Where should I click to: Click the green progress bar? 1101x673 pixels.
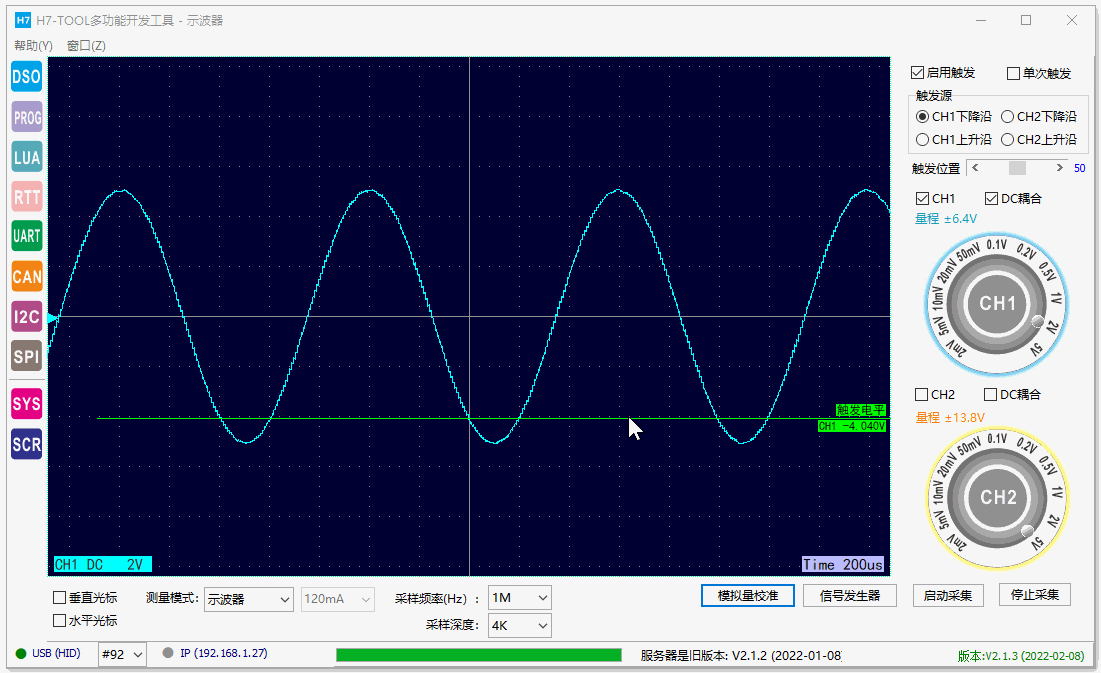(x=479, y=655)
